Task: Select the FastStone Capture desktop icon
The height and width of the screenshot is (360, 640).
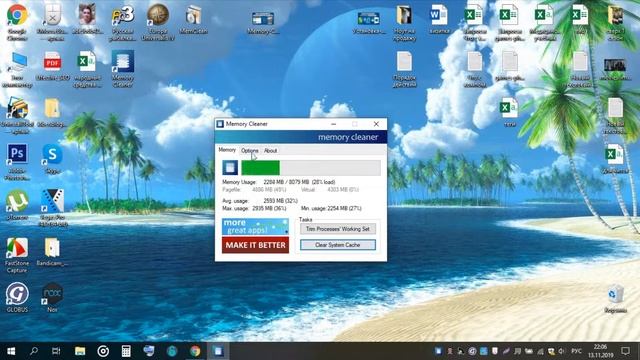Action: (x=17, y=255)
